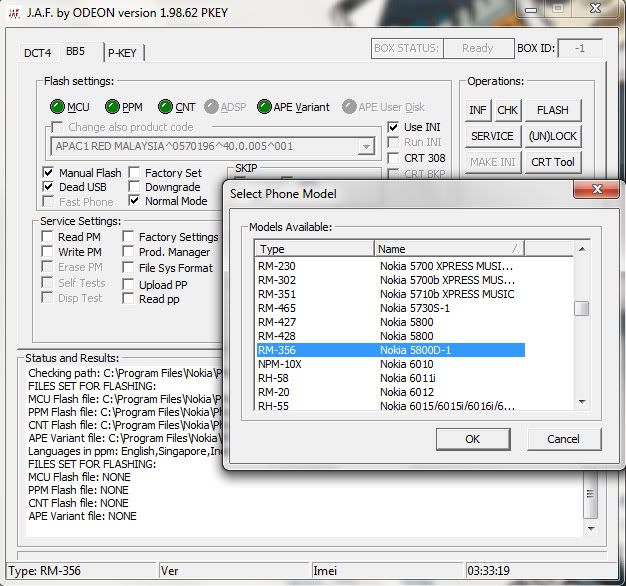Select RM-302 Nokia 5700b row

point(390,280)
